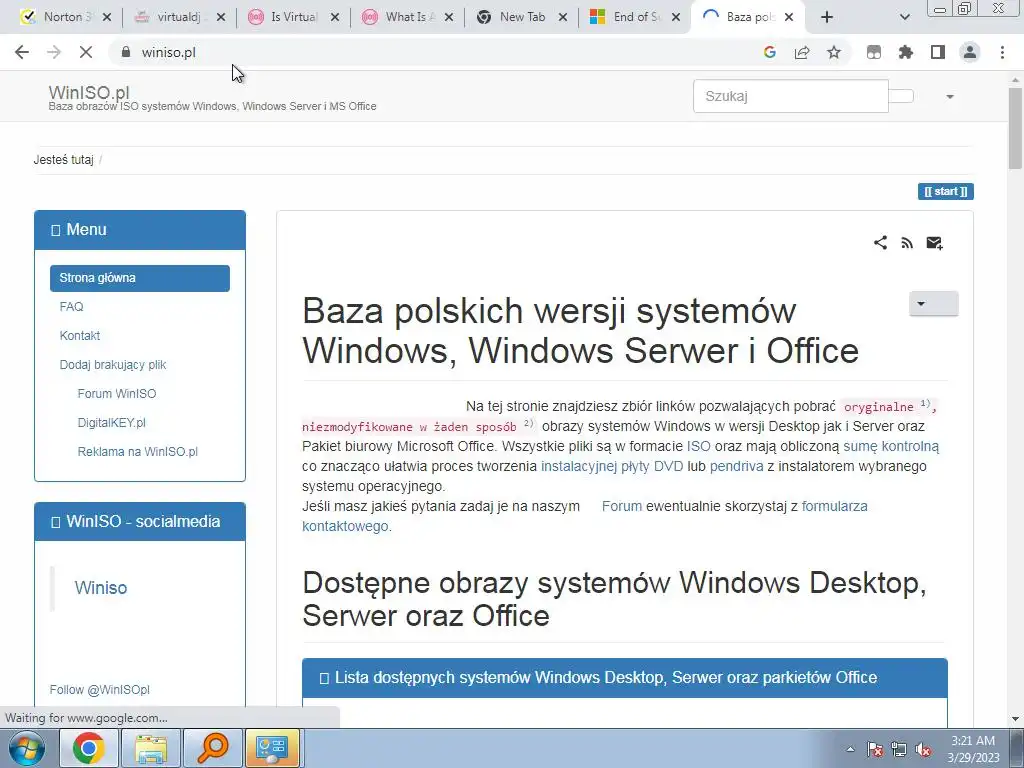1024x768 pixels.
Task: Show hidden tray icons arrow
Action: tap(850, 749)
